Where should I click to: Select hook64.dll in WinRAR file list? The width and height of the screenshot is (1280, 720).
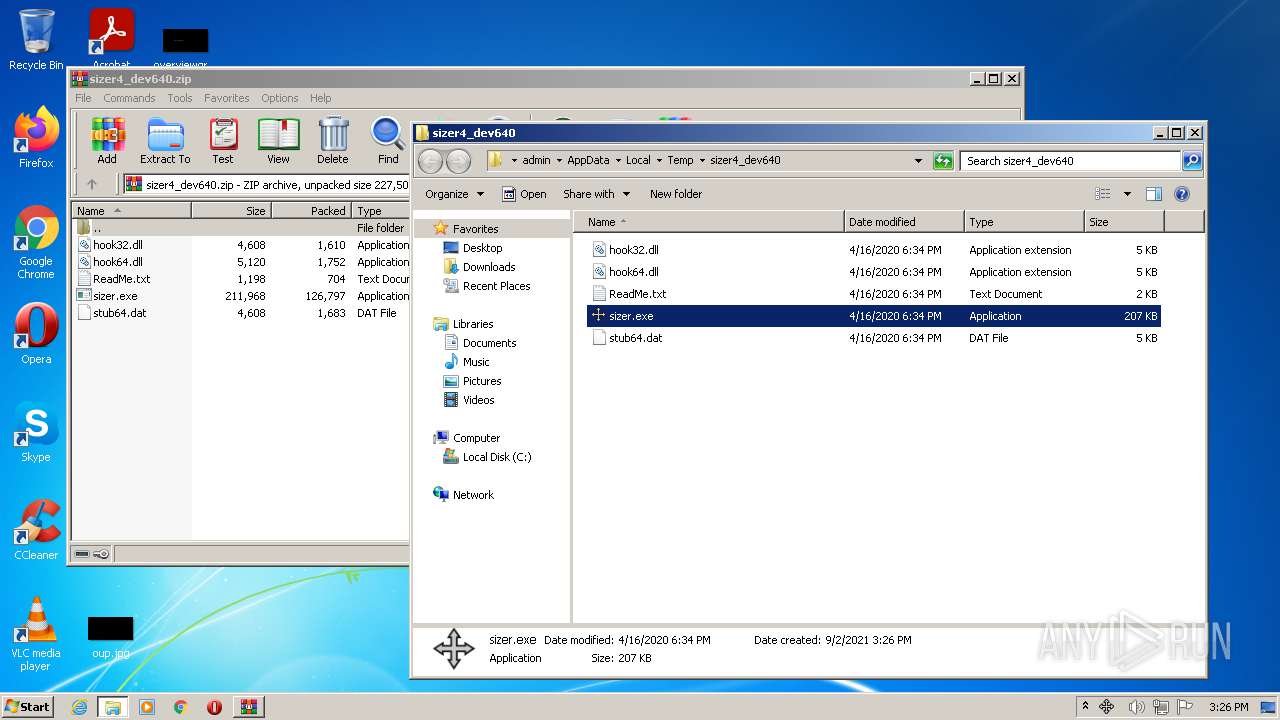[x=117, y=262]
